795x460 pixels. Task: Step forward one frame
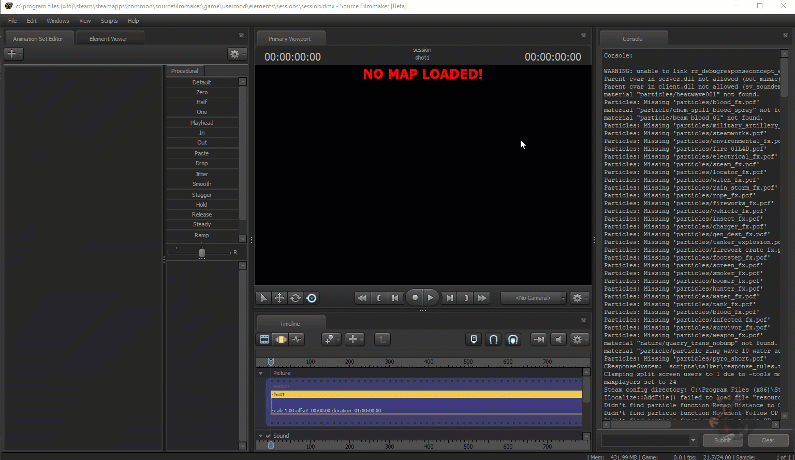[x=450, y=298]
